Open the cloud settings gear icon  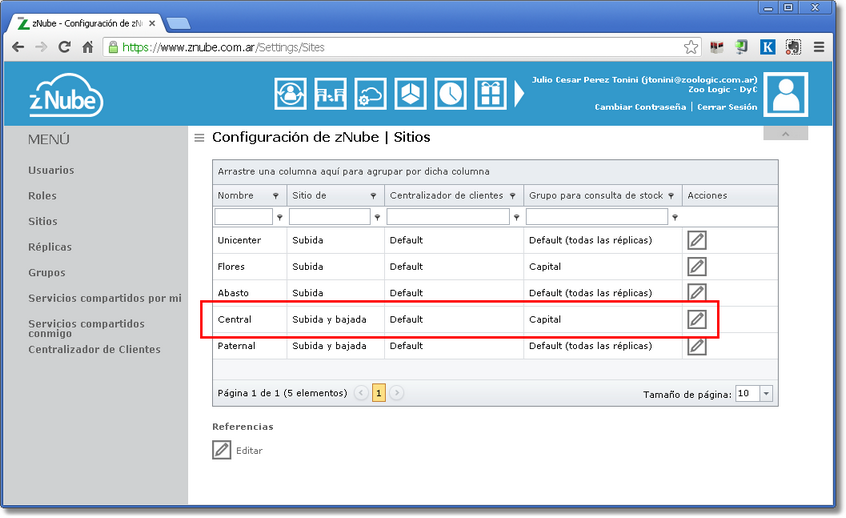coord(370,94)
